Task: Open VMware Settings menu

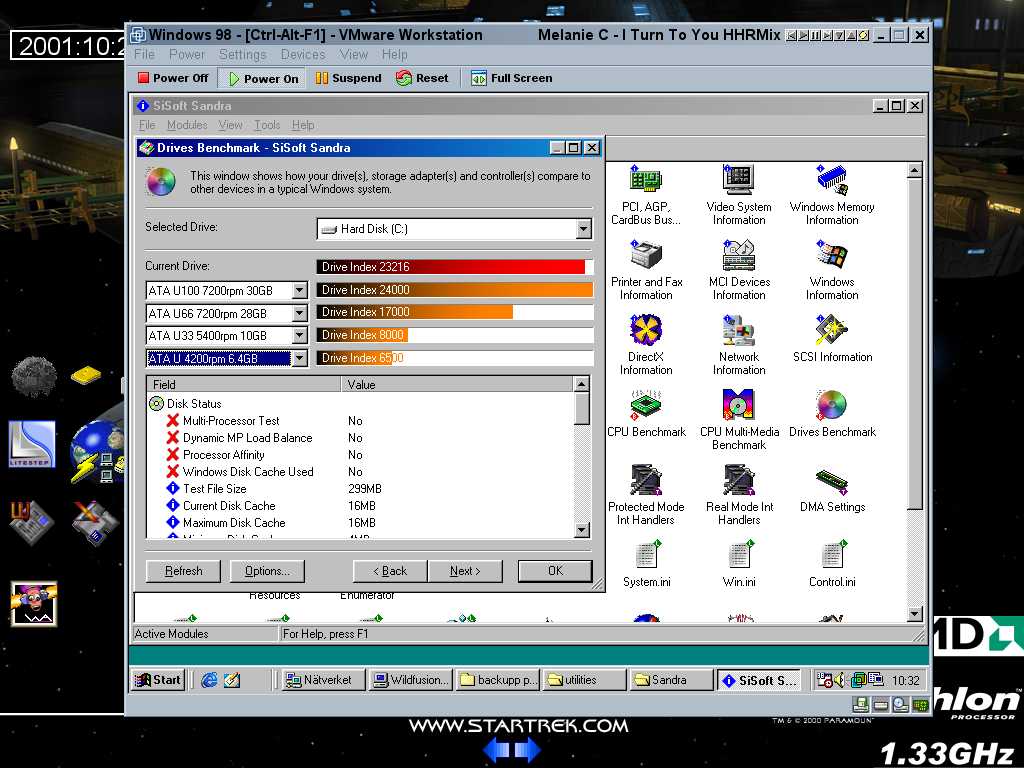Action: pyautogui.click(x=242, y=54)
